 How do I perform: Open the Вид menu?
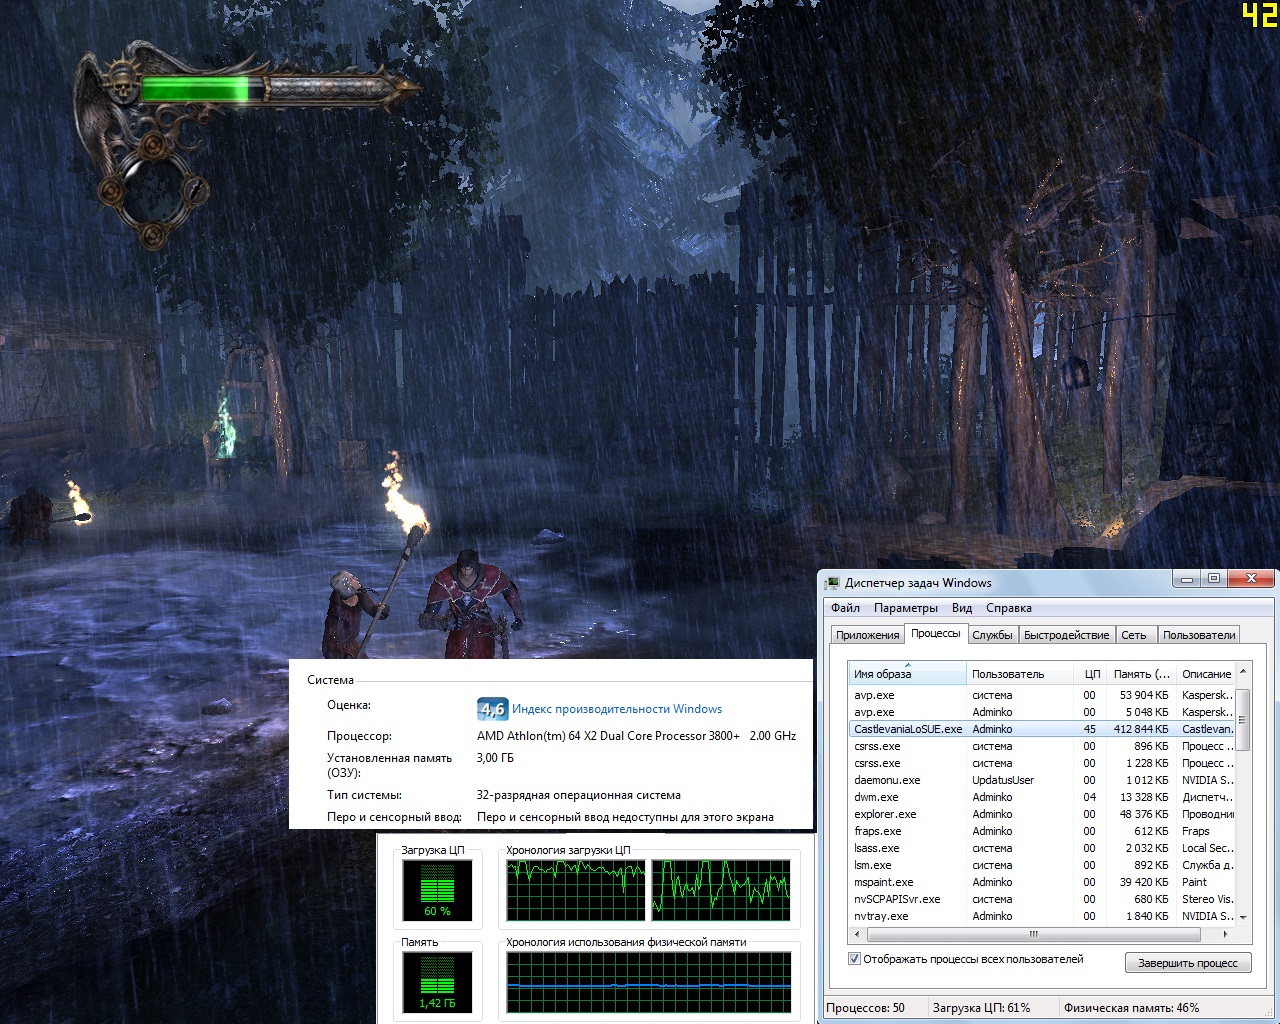coord(962,608)
